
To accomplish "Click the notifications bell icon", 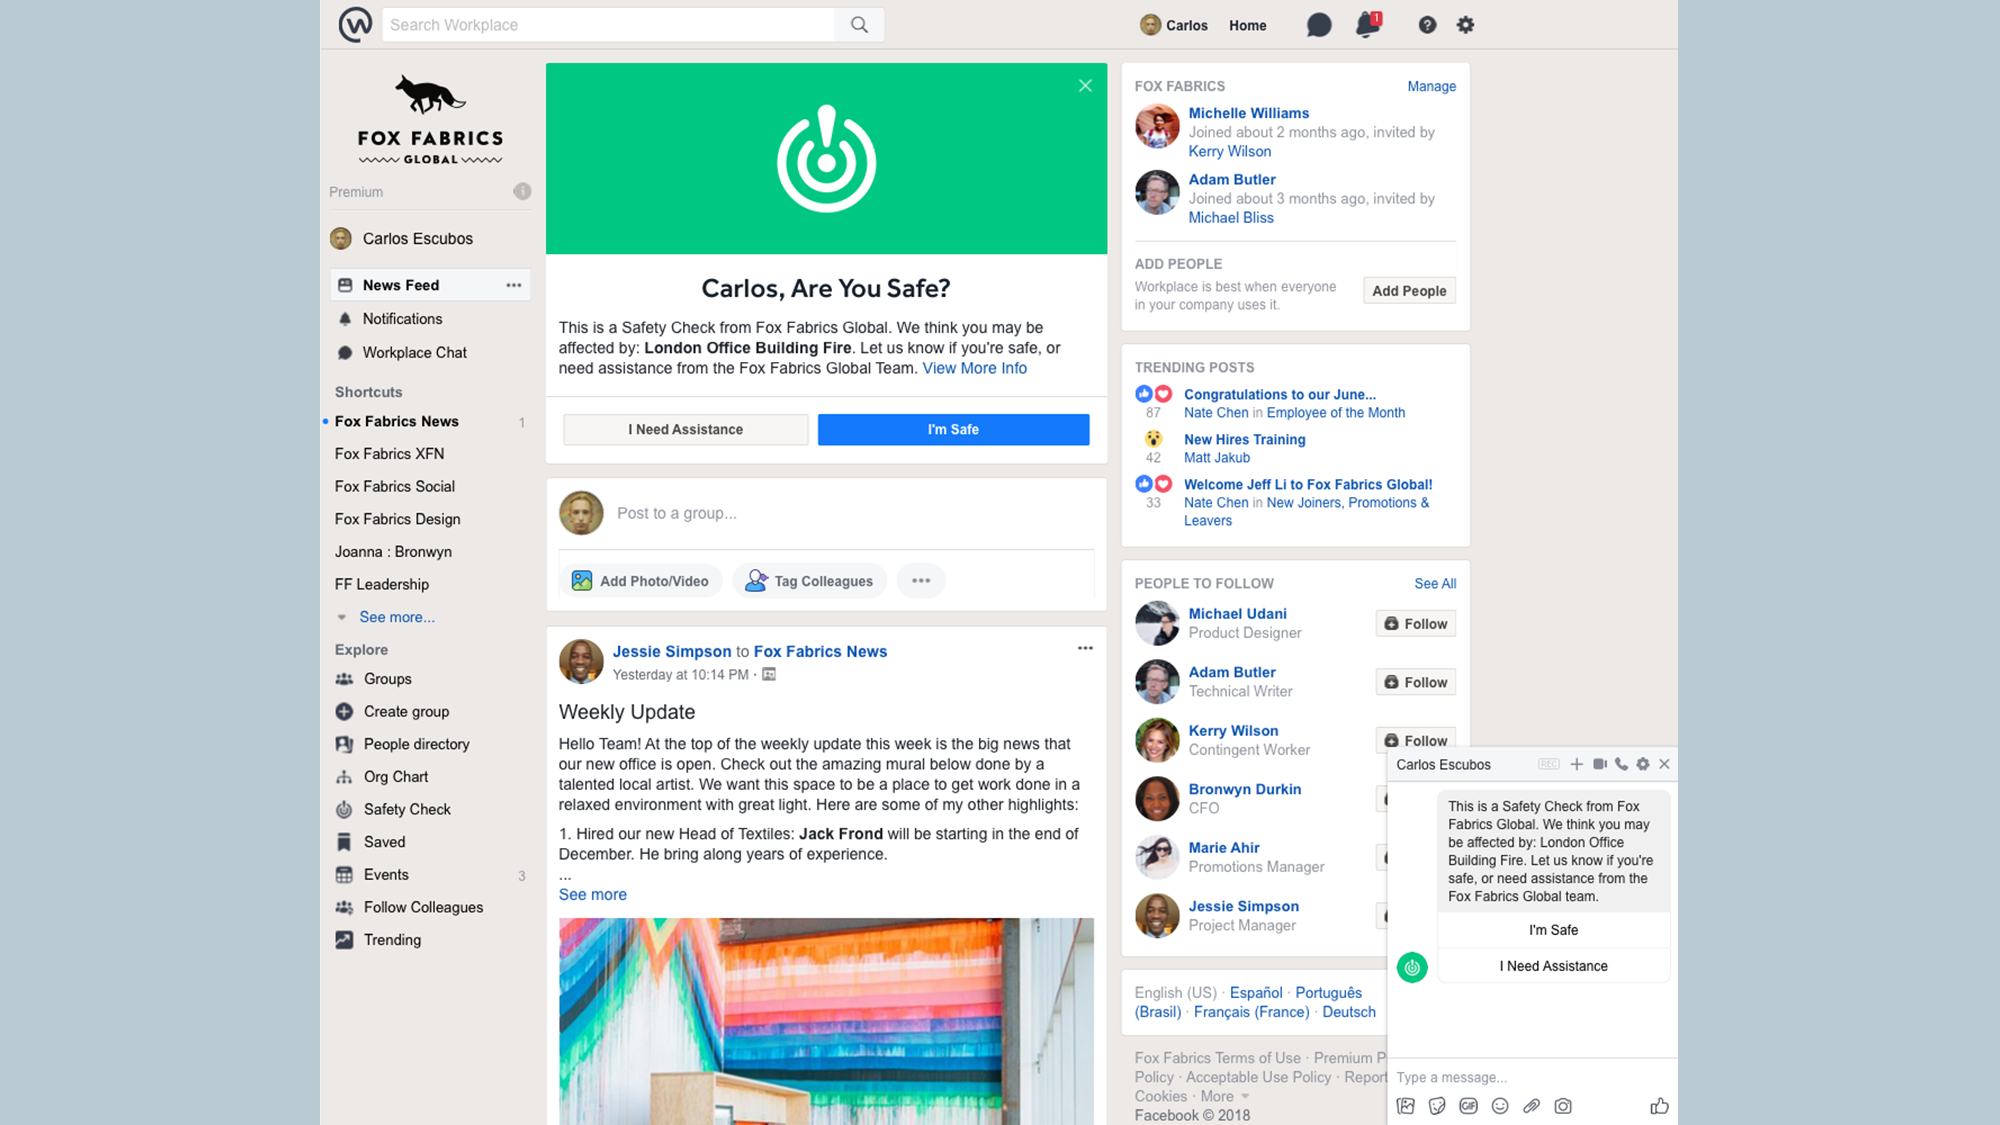I will click(x=1363, y=25).
